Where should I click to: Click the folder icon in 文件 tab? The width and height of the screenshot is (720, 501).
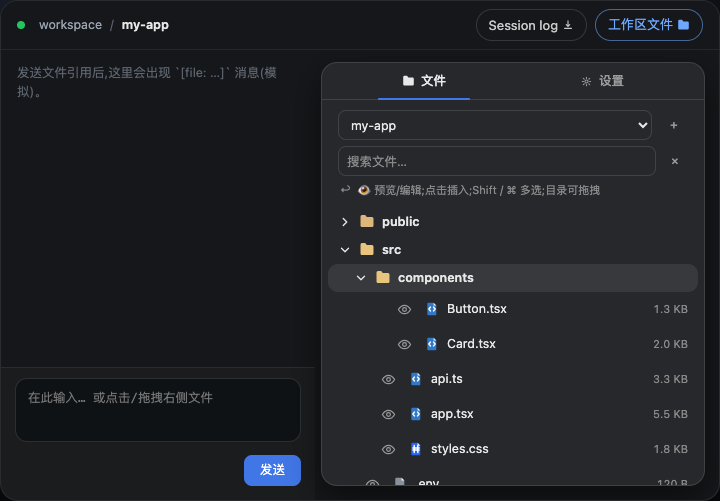coord(408,81)
